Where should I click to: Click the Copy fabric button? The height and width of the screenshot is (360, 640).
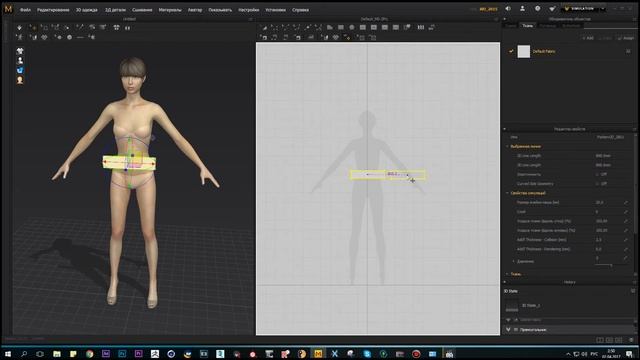click(605, 38)
